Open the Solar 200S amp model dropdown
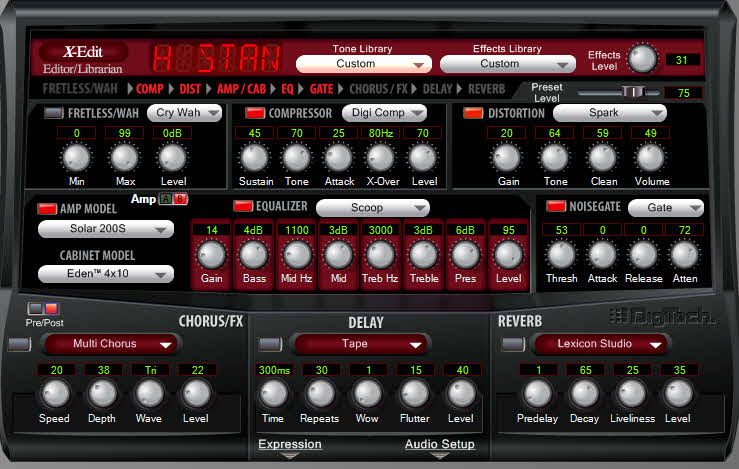This screenshot has height=469, width=739. (x=106, y=229)
